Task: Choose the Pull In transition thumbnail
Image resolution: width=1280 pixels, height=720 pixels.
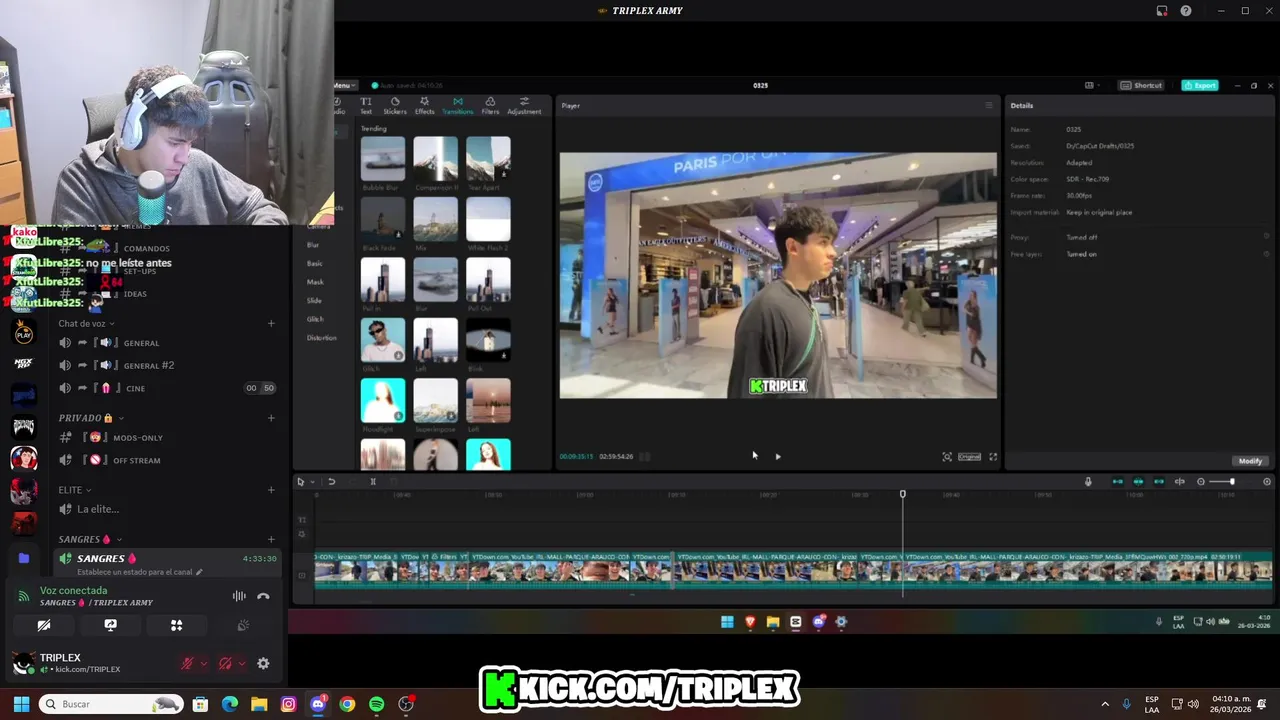Action: tap(382, 280)
